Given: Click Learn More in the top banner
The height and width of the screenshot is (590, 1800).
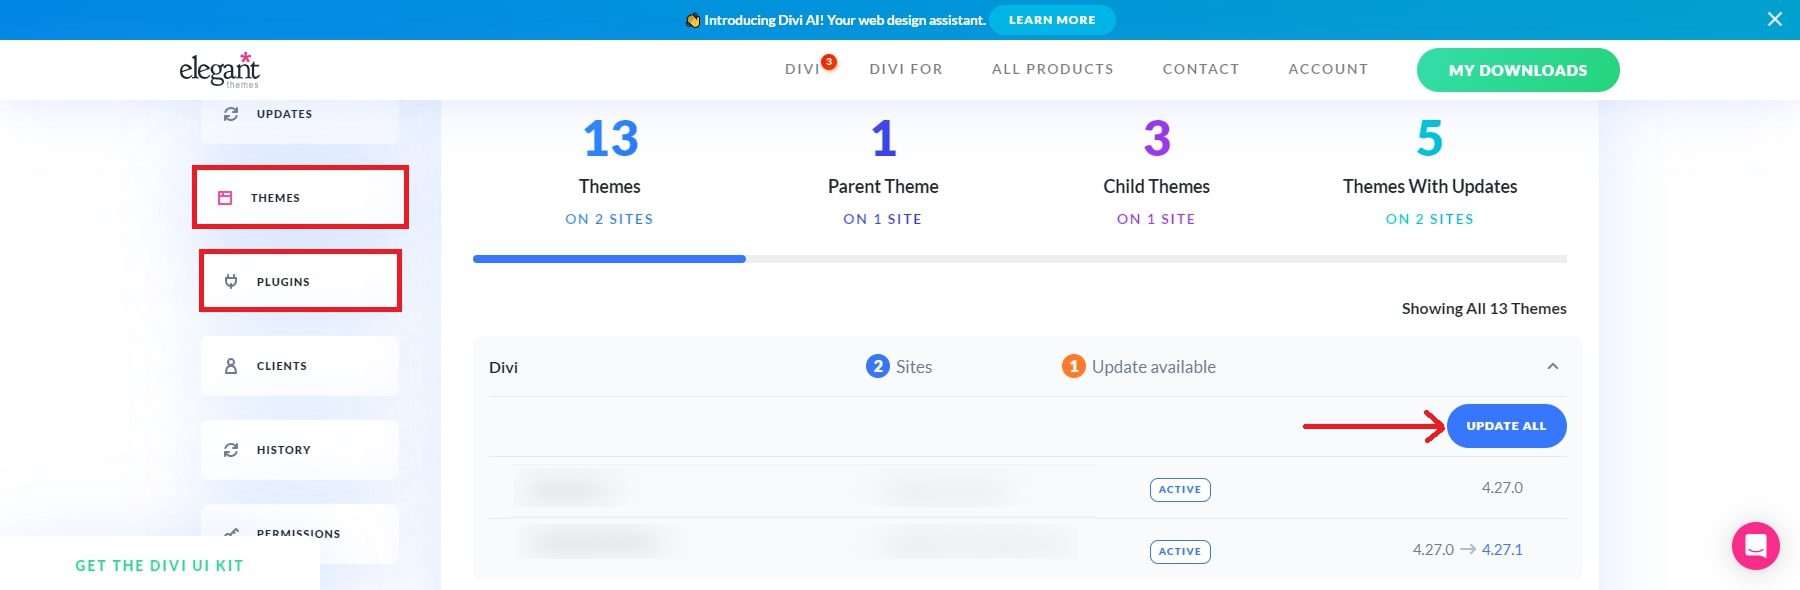Looking at the screenshot, I should [1051, 20].
